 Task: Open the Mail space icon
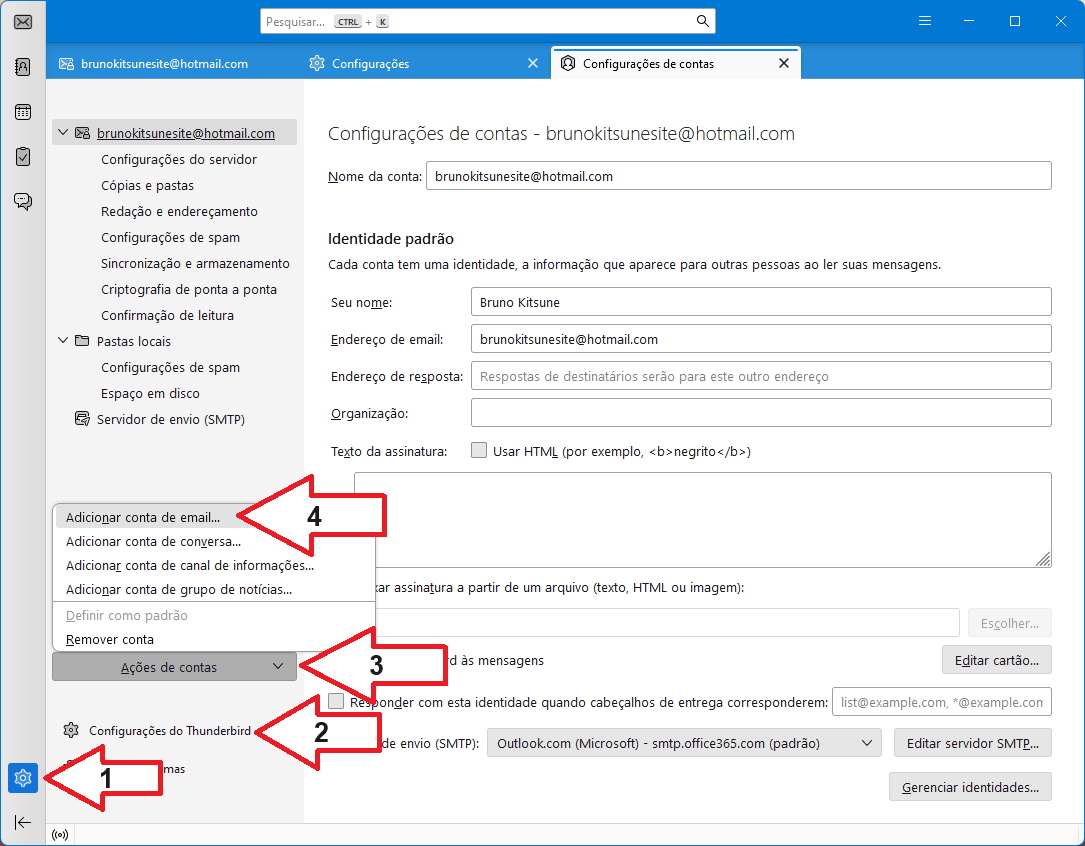click(x=23, y=22)
